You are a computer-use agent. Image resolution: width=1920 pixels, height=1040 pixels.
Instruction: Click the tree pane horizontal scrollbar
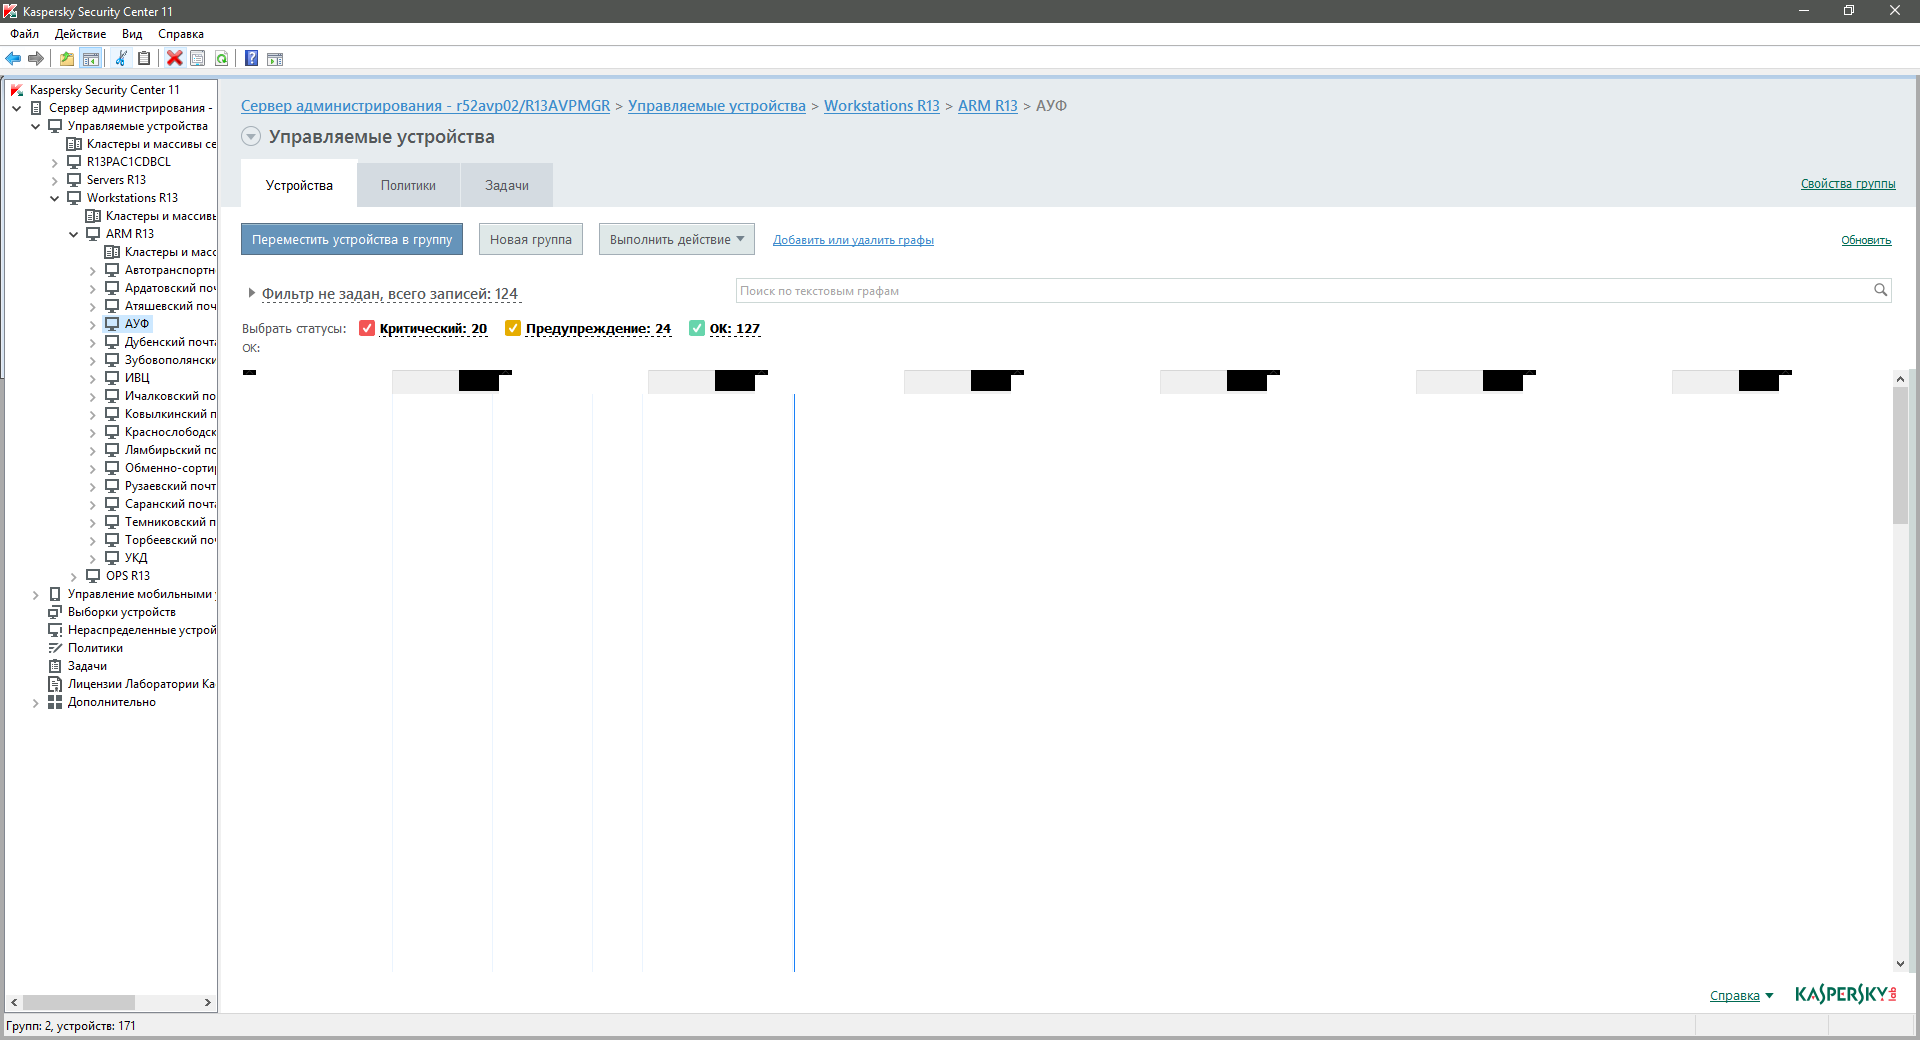point(79,1002)
